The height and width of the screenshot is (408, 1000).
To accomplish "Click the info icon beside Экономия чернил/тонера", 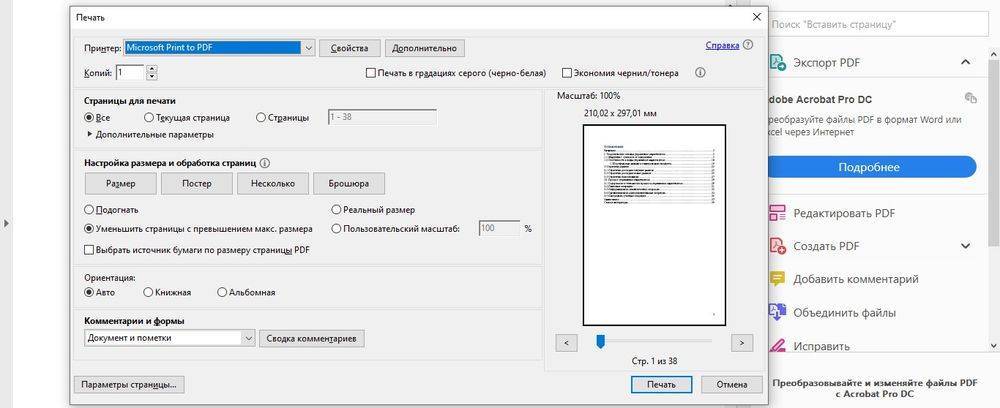I will tap(700, 73).
